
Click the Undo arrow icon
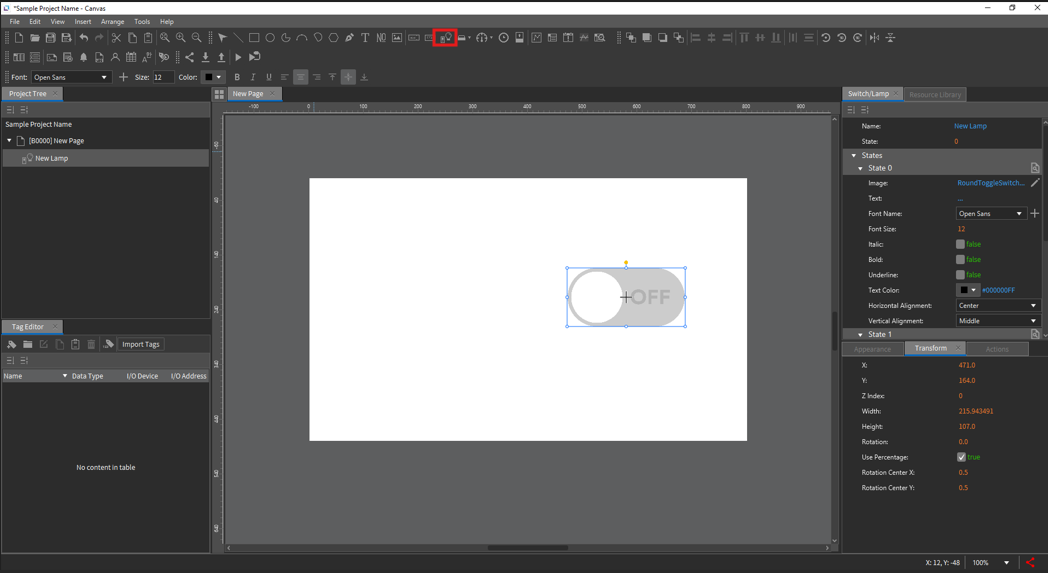pos(84,38)
